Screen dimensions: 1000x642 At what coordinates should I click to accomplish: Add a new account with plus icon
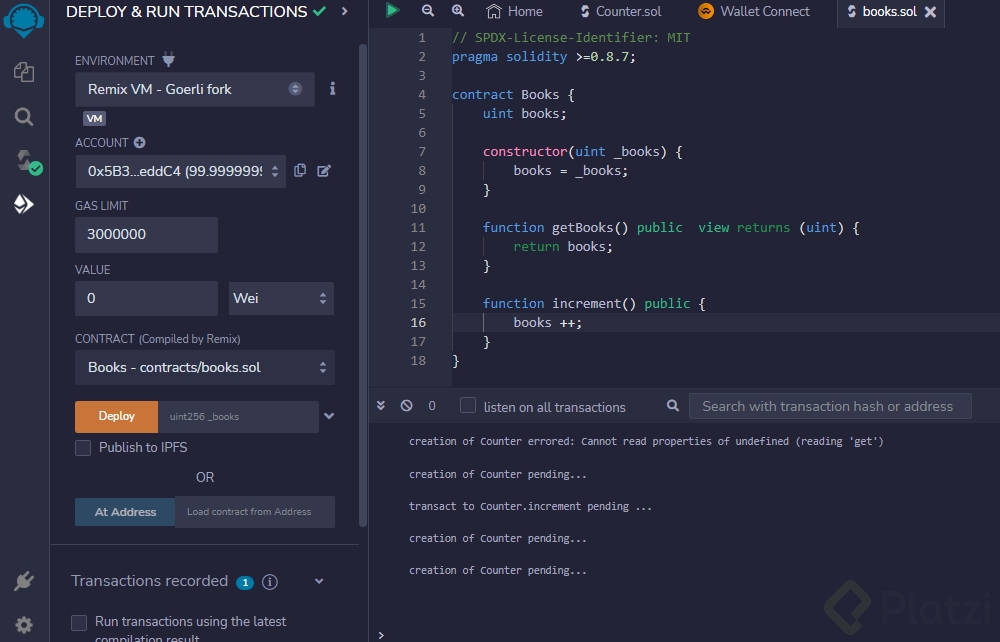coord(140,143)
